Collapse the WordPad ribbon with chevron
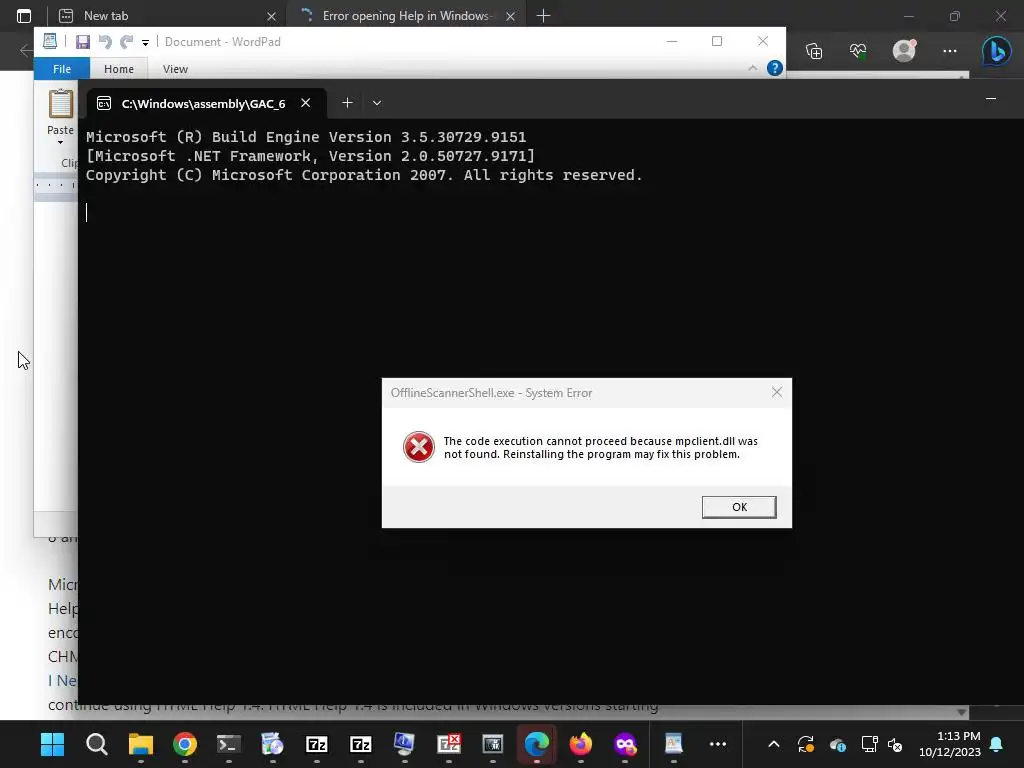This screenshot has height=768, width=1024. point(752,68)
